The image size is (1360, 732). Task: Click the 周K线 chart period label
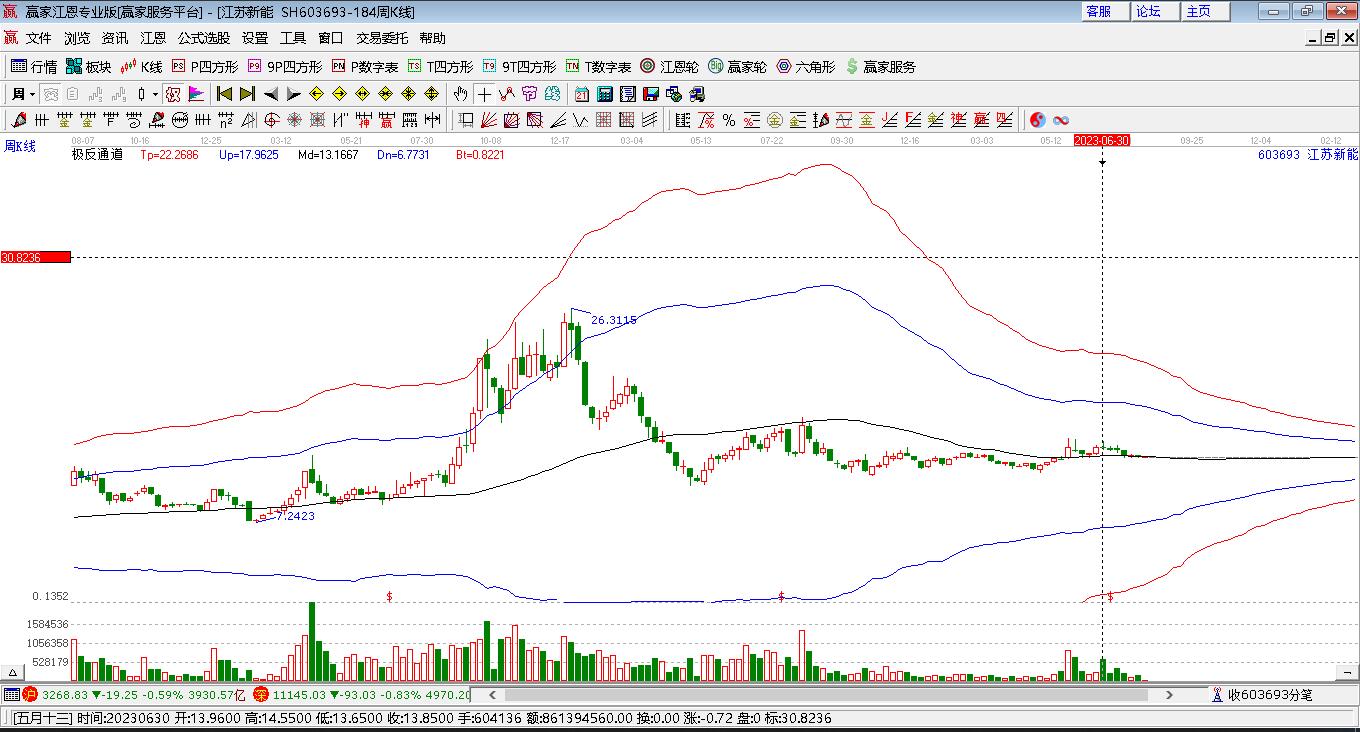pos(20,146)
